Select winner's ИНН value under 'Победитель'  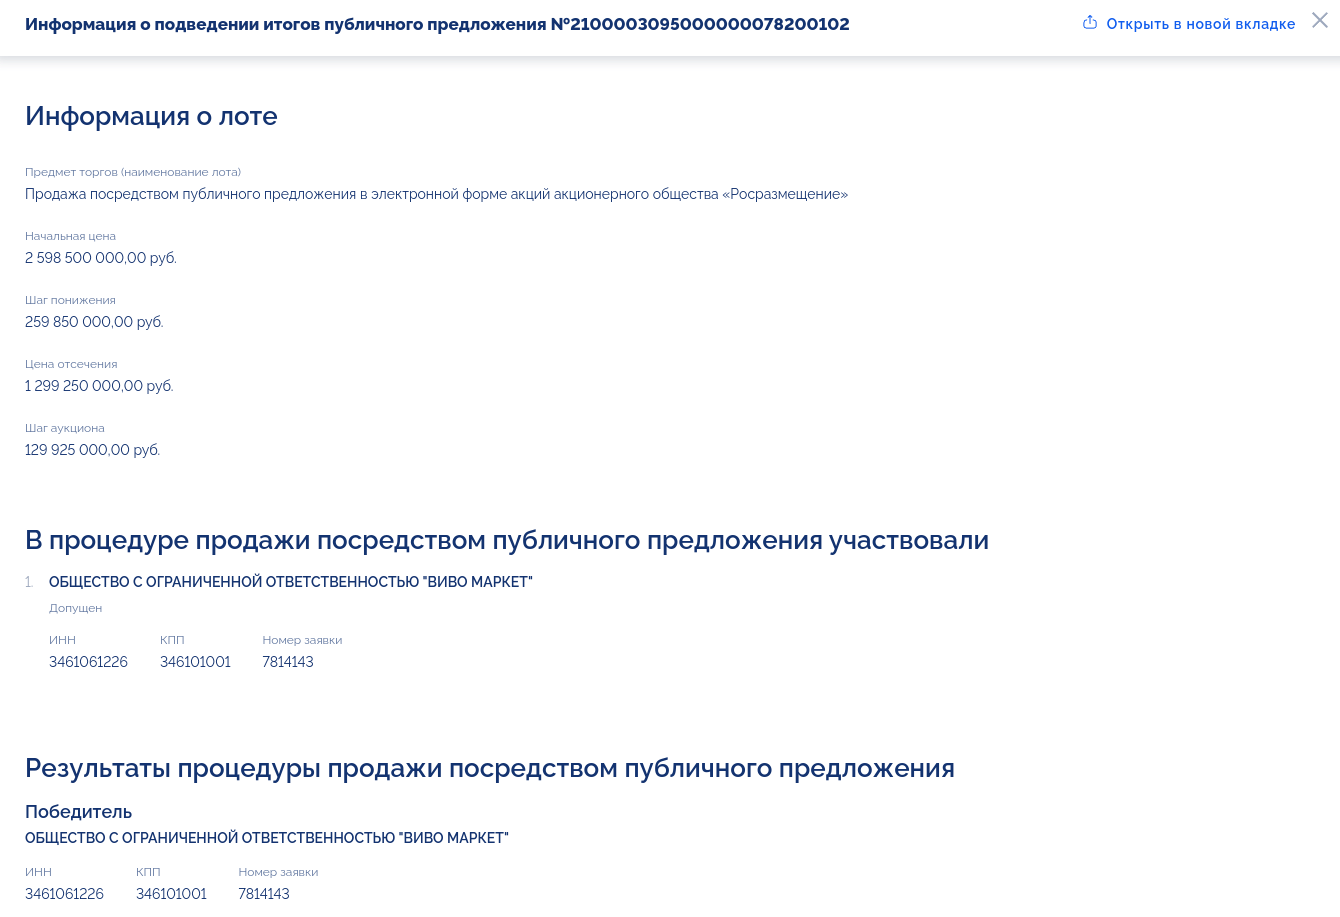[64, 894]
